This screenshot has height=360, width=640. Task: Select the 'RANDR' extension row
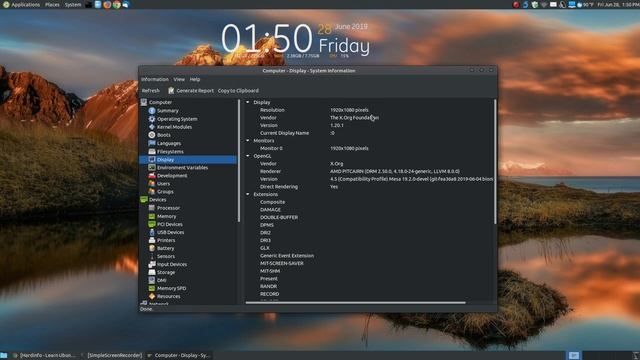point(369,286)
